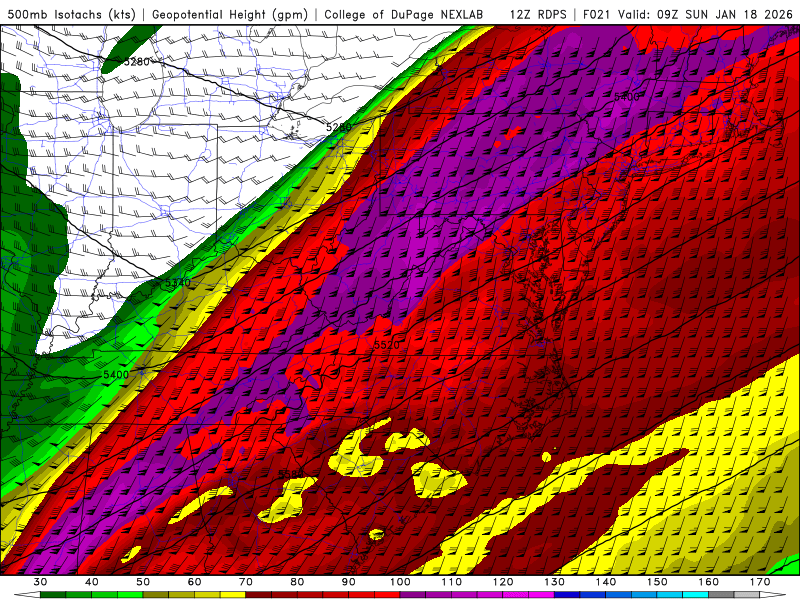Click the 5340 contour height label
Viewport: 800px width, 600px height.
coord(178,283)
